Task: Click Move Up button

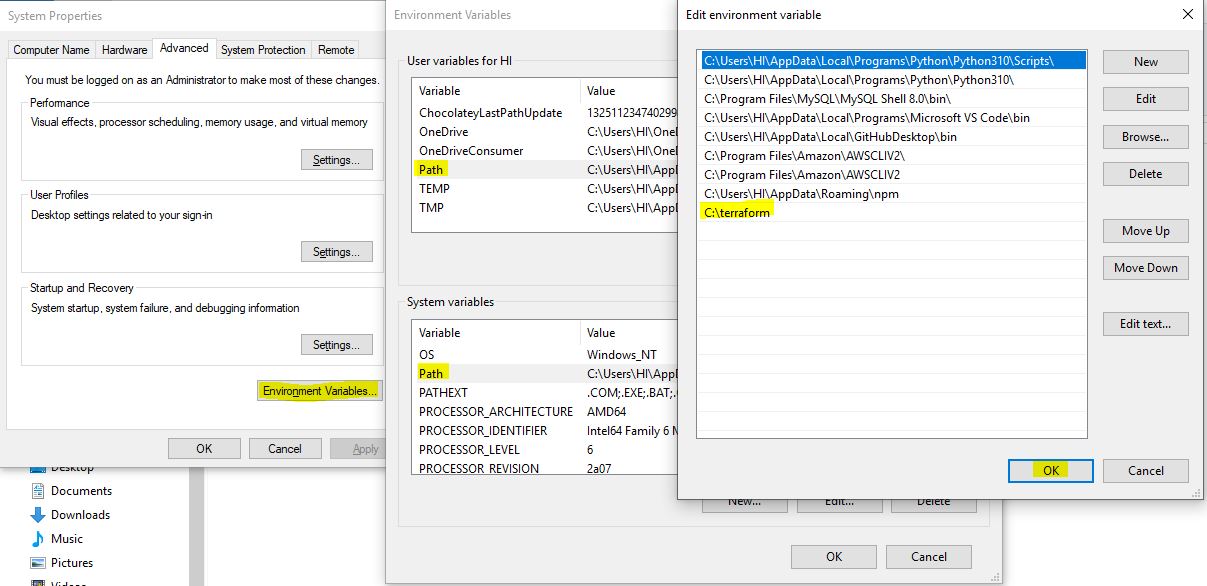Action: point(1145,231)
